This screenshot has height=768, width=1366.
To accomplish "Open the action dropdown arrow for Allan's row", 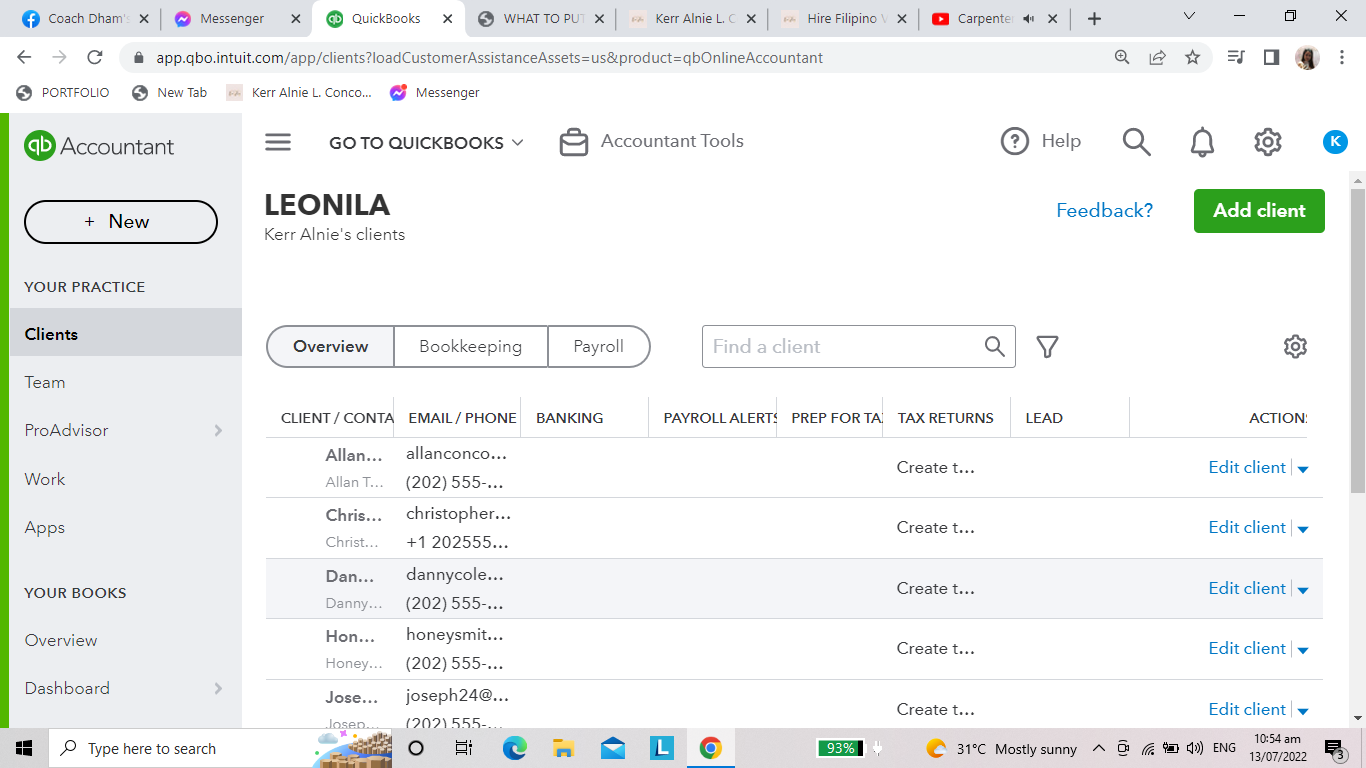I will (x=1303, y=469).
